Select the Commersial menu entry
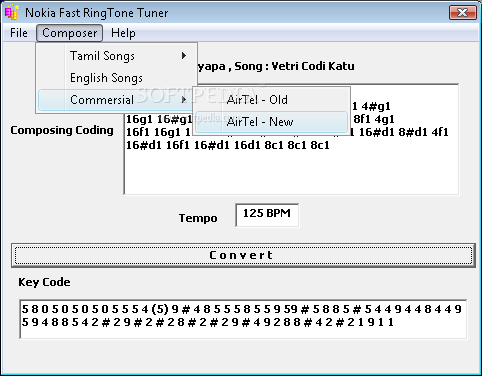 (x=115, y=100)
